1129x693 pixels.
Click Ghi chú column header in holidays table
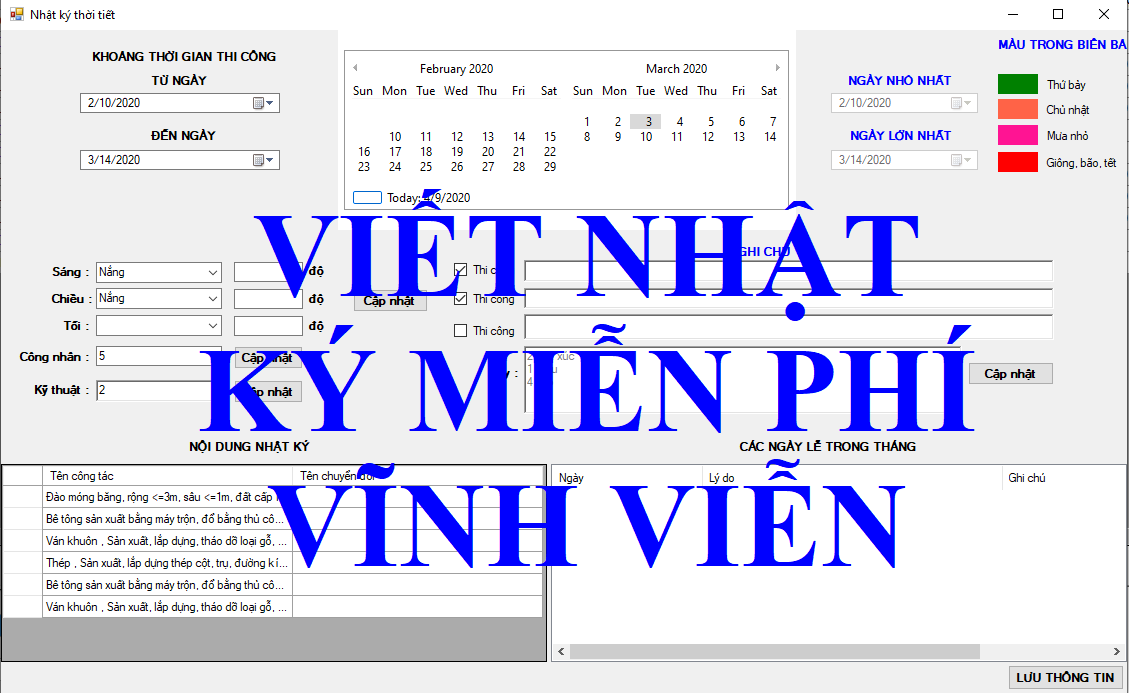[x=1063, y=478]
